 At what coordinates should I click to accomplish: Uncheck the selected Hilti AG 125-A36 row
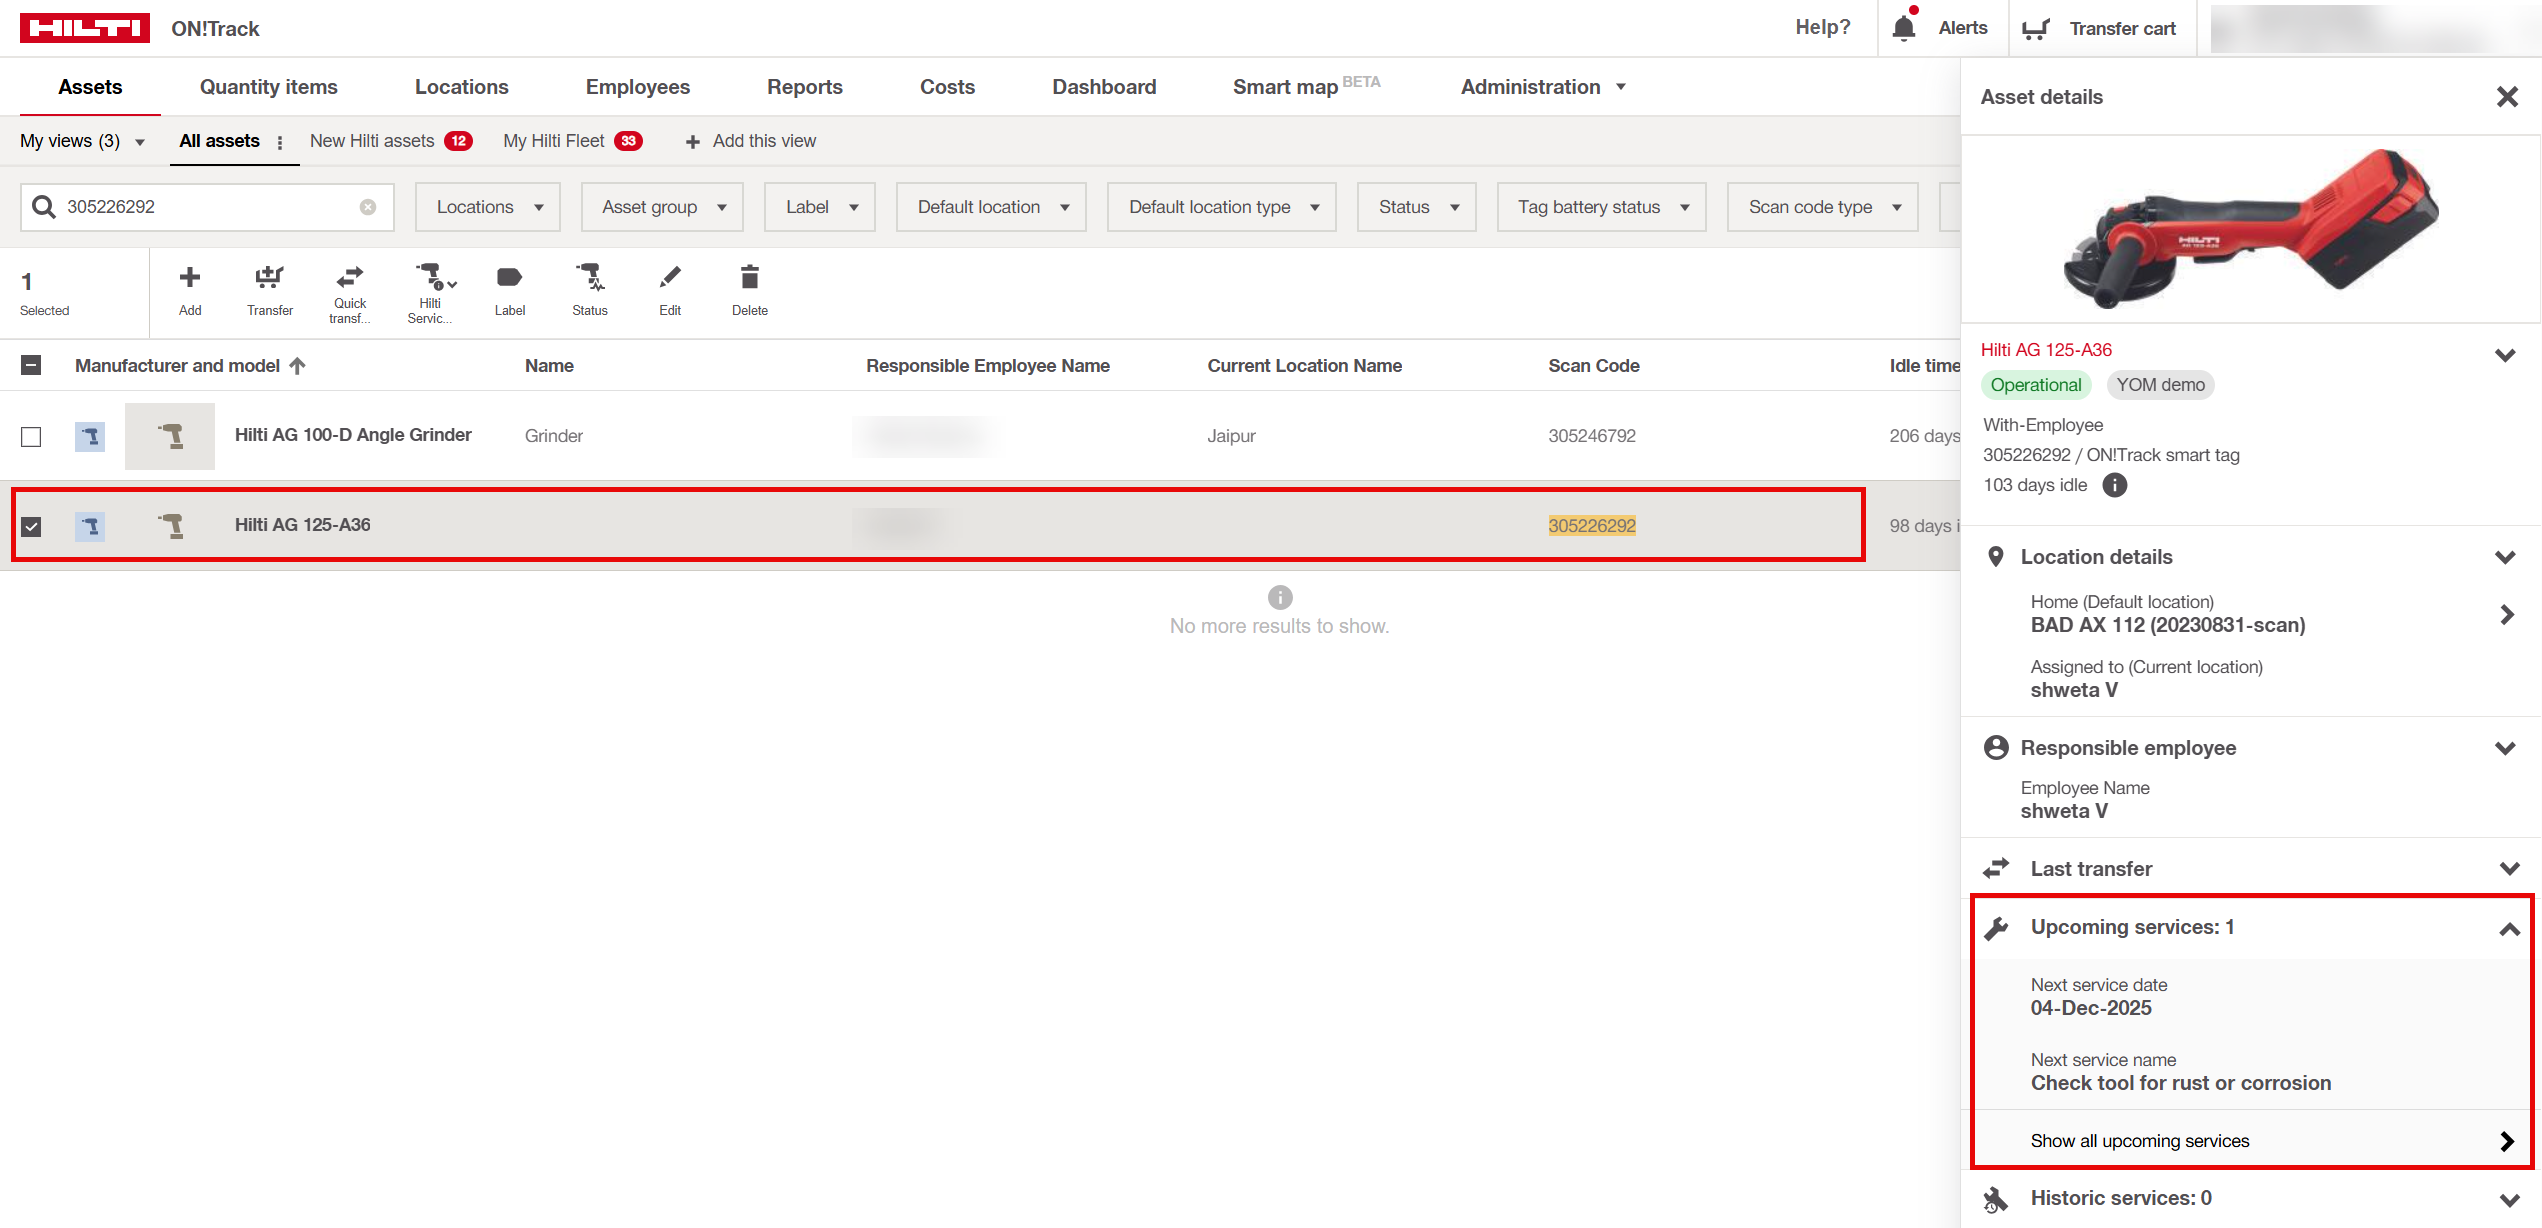click(31, 525)
